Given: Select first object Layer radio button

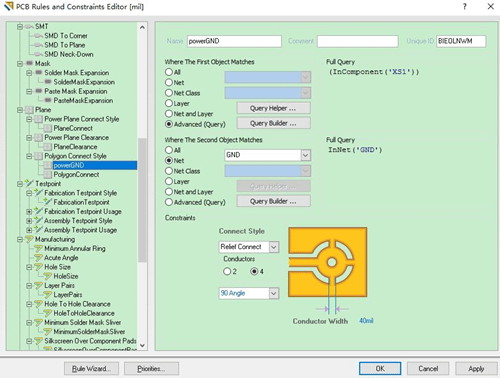Looking at the screenshot, I should click(169, 103).
